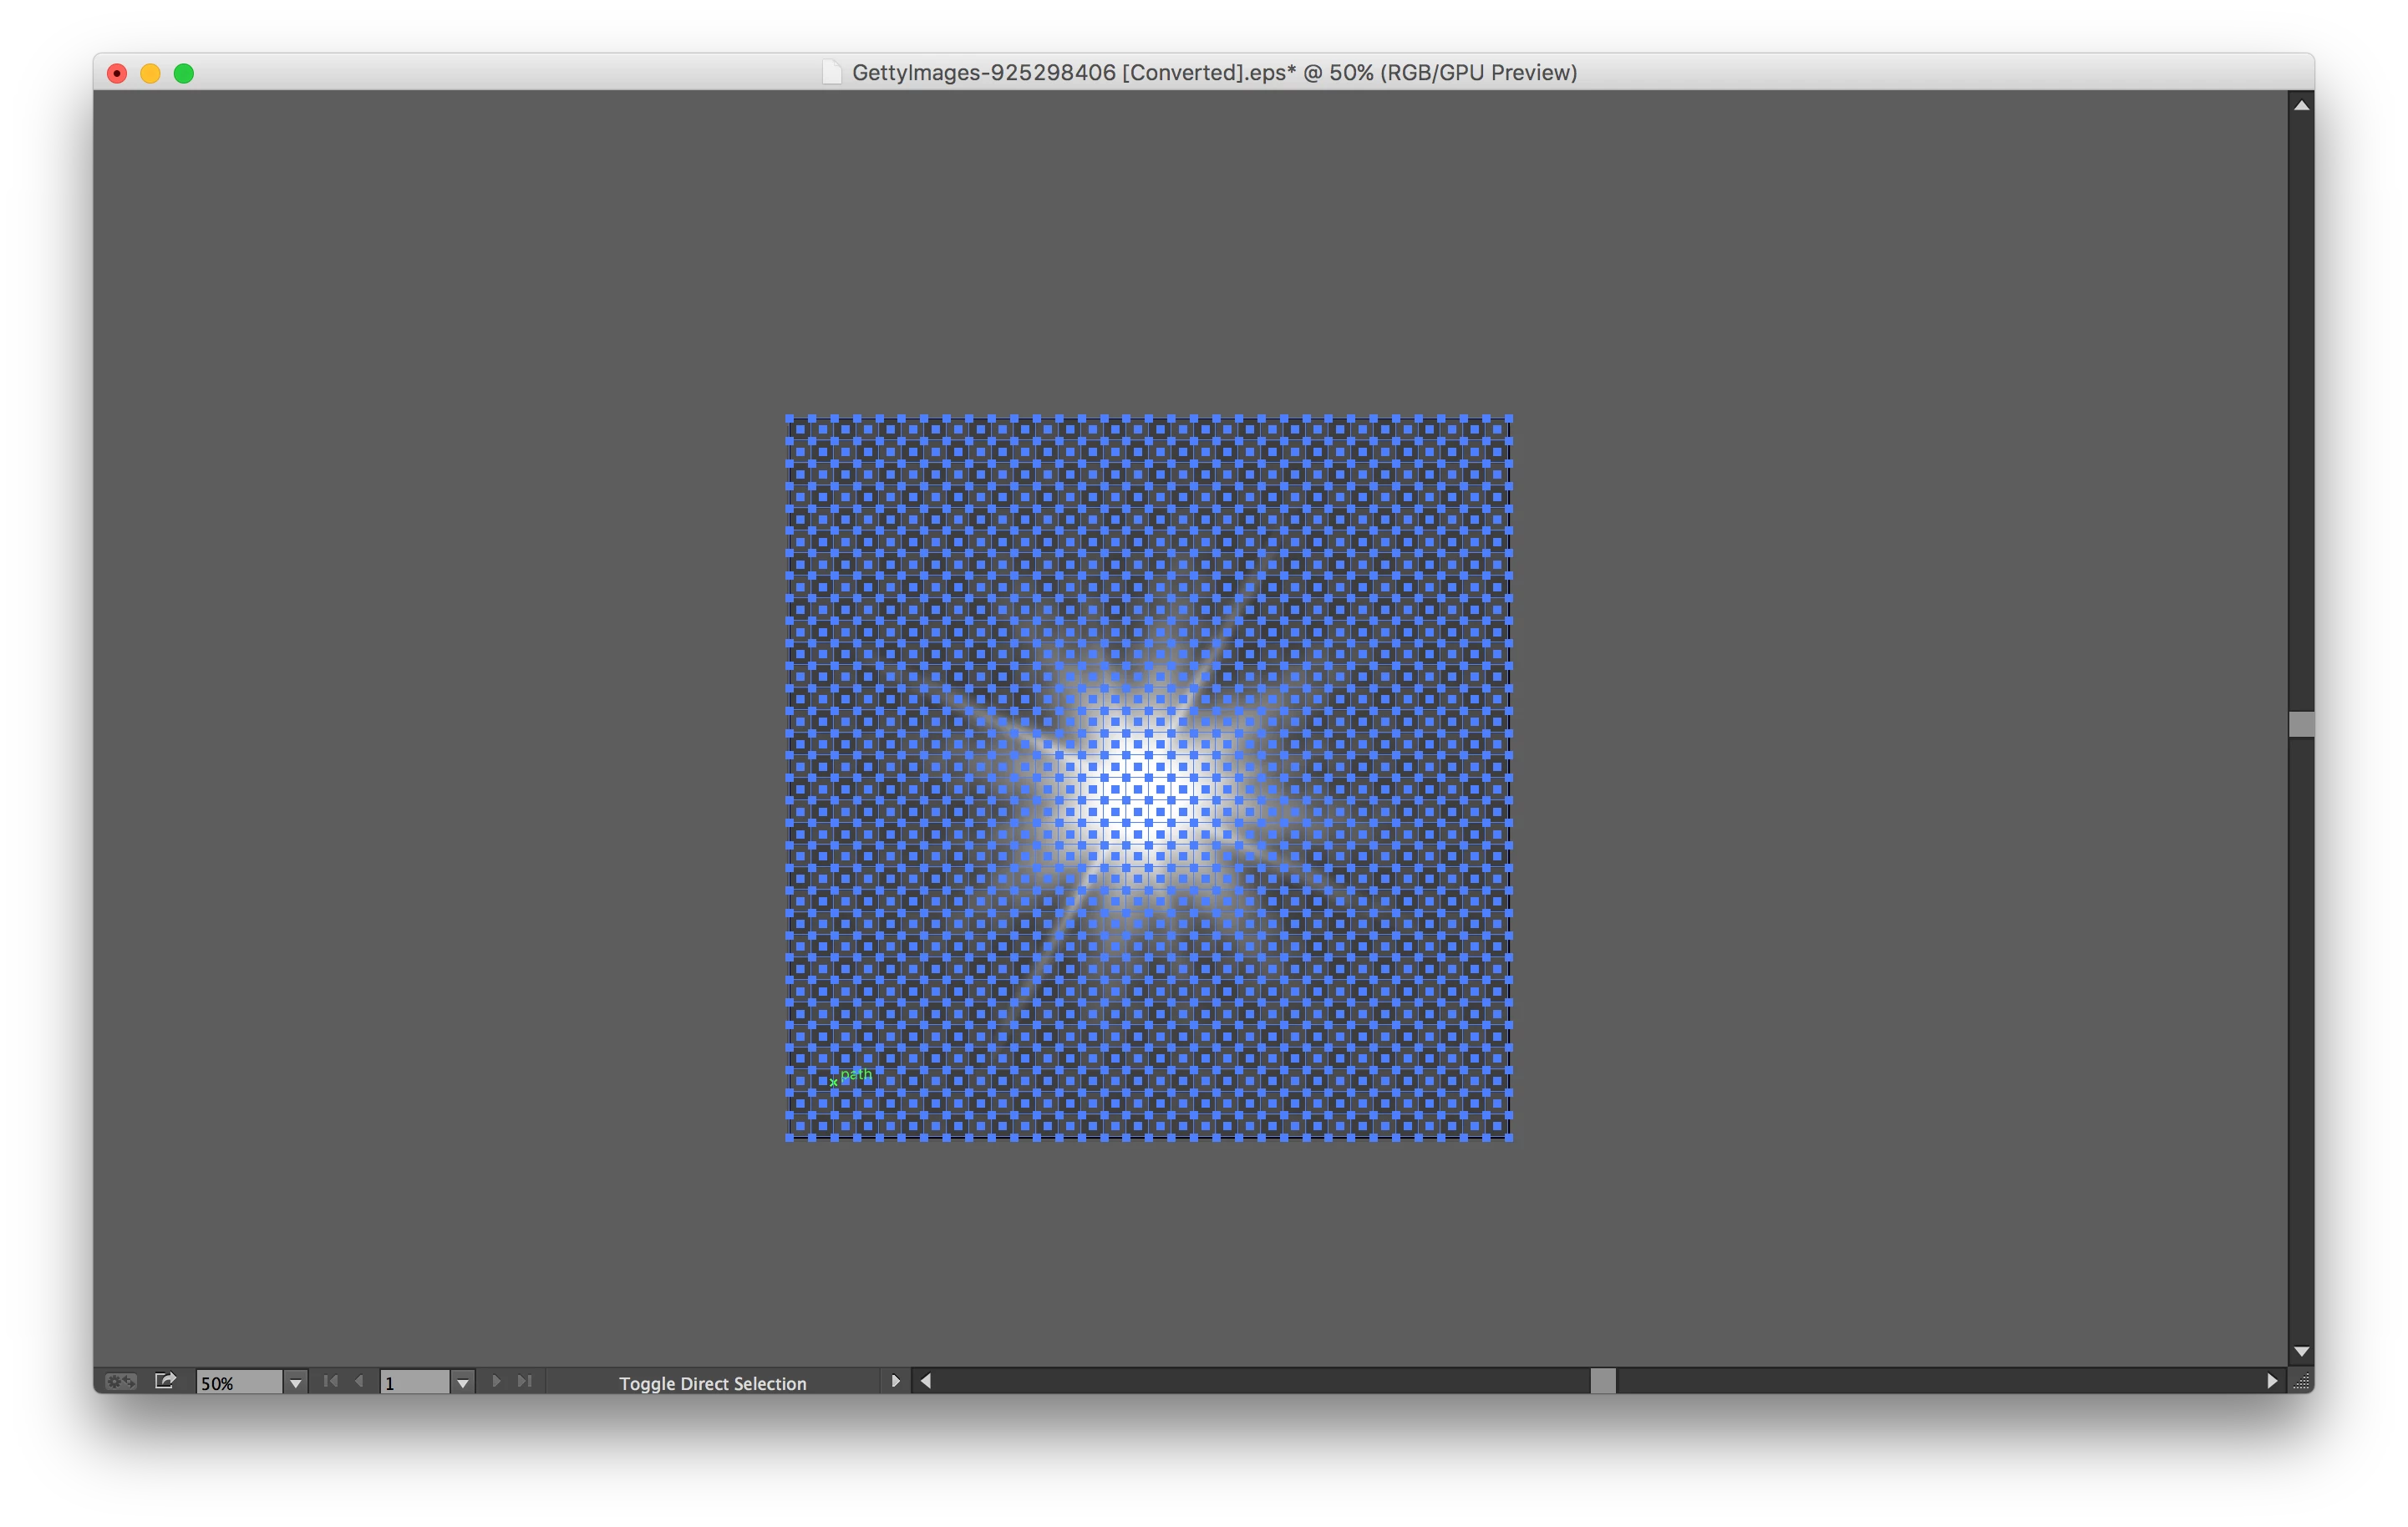Click the share/export icon in status bar
This screenshot has width=2408, height=1527.
click(166, 1380)
